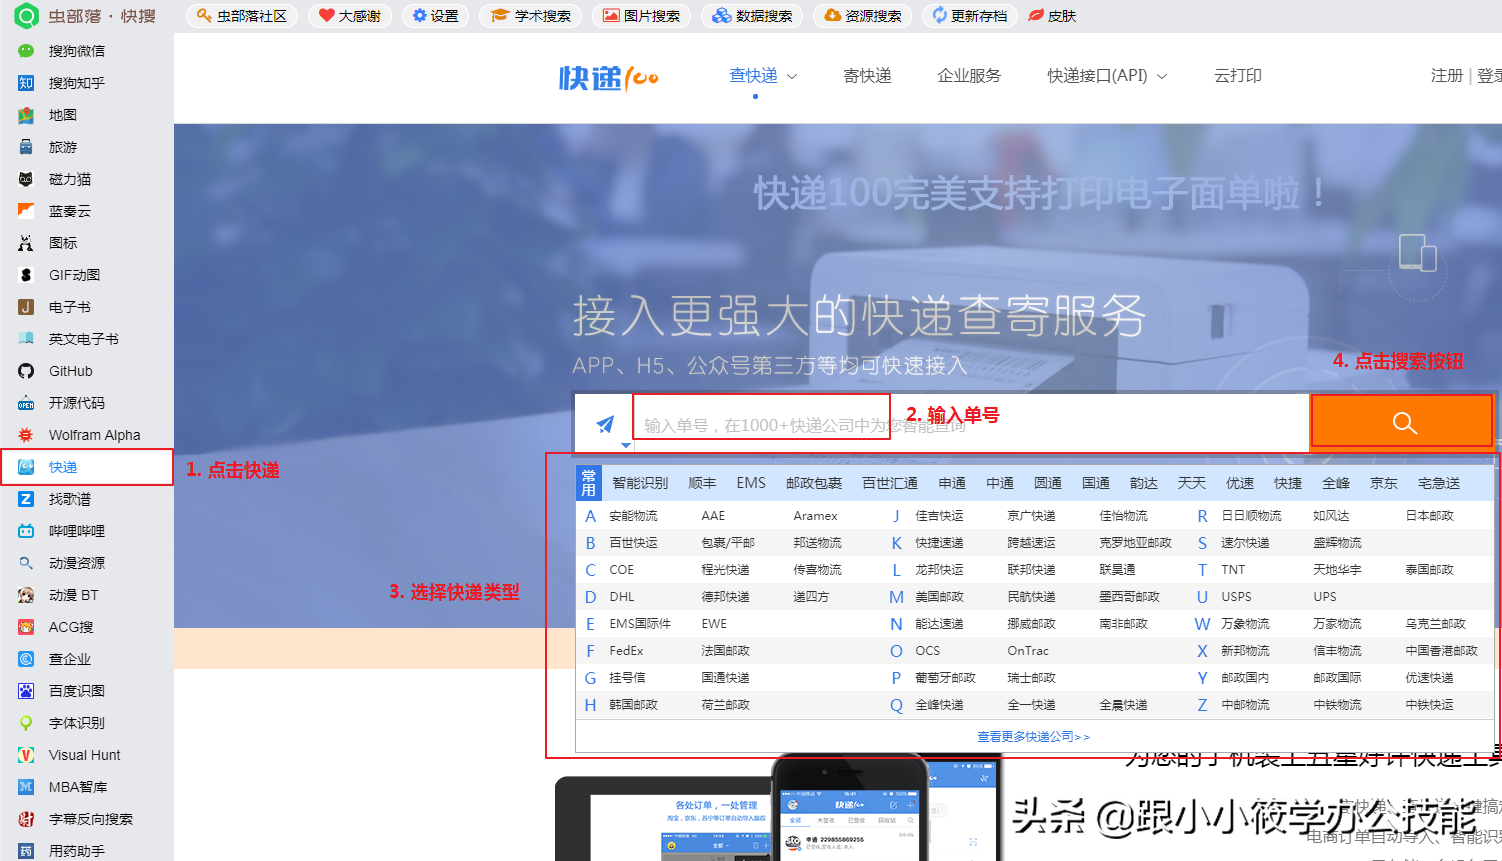Viewport: 1502px width, 861px height.
Task: Open the 哔哩哔哩 icon
Action: 26,531
